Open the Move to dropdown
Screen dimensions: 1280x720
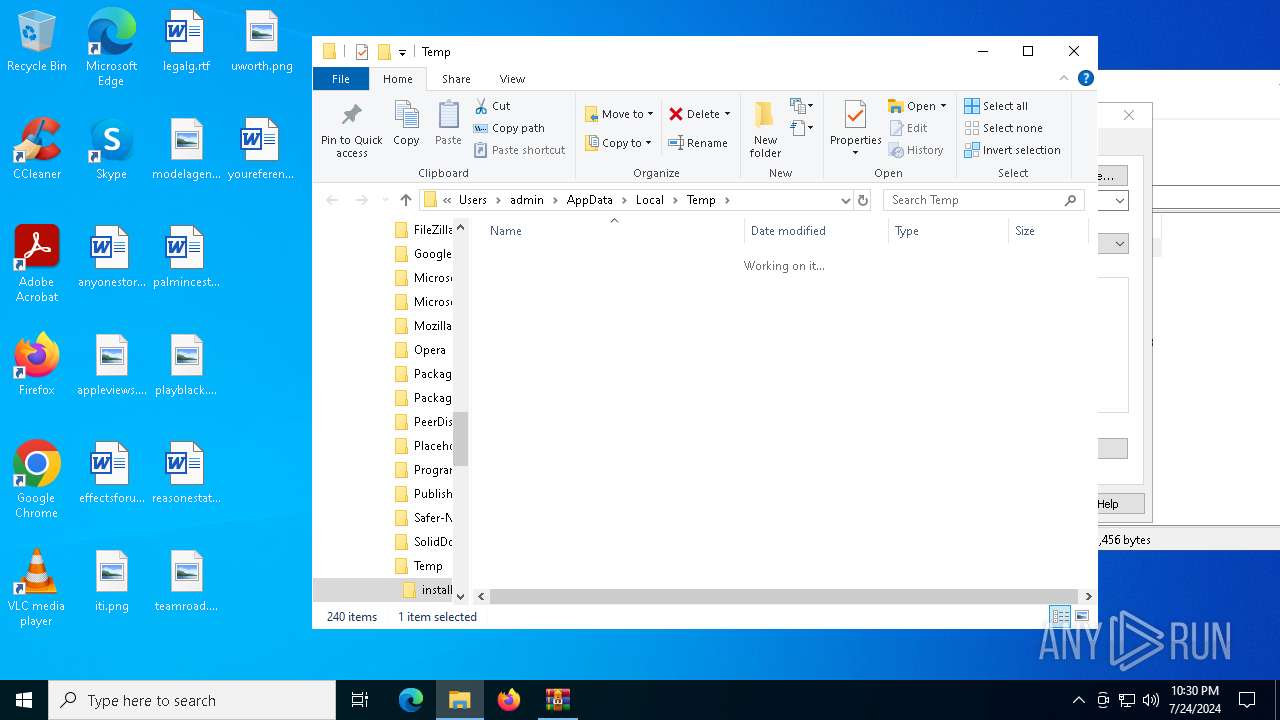(619, 114)
